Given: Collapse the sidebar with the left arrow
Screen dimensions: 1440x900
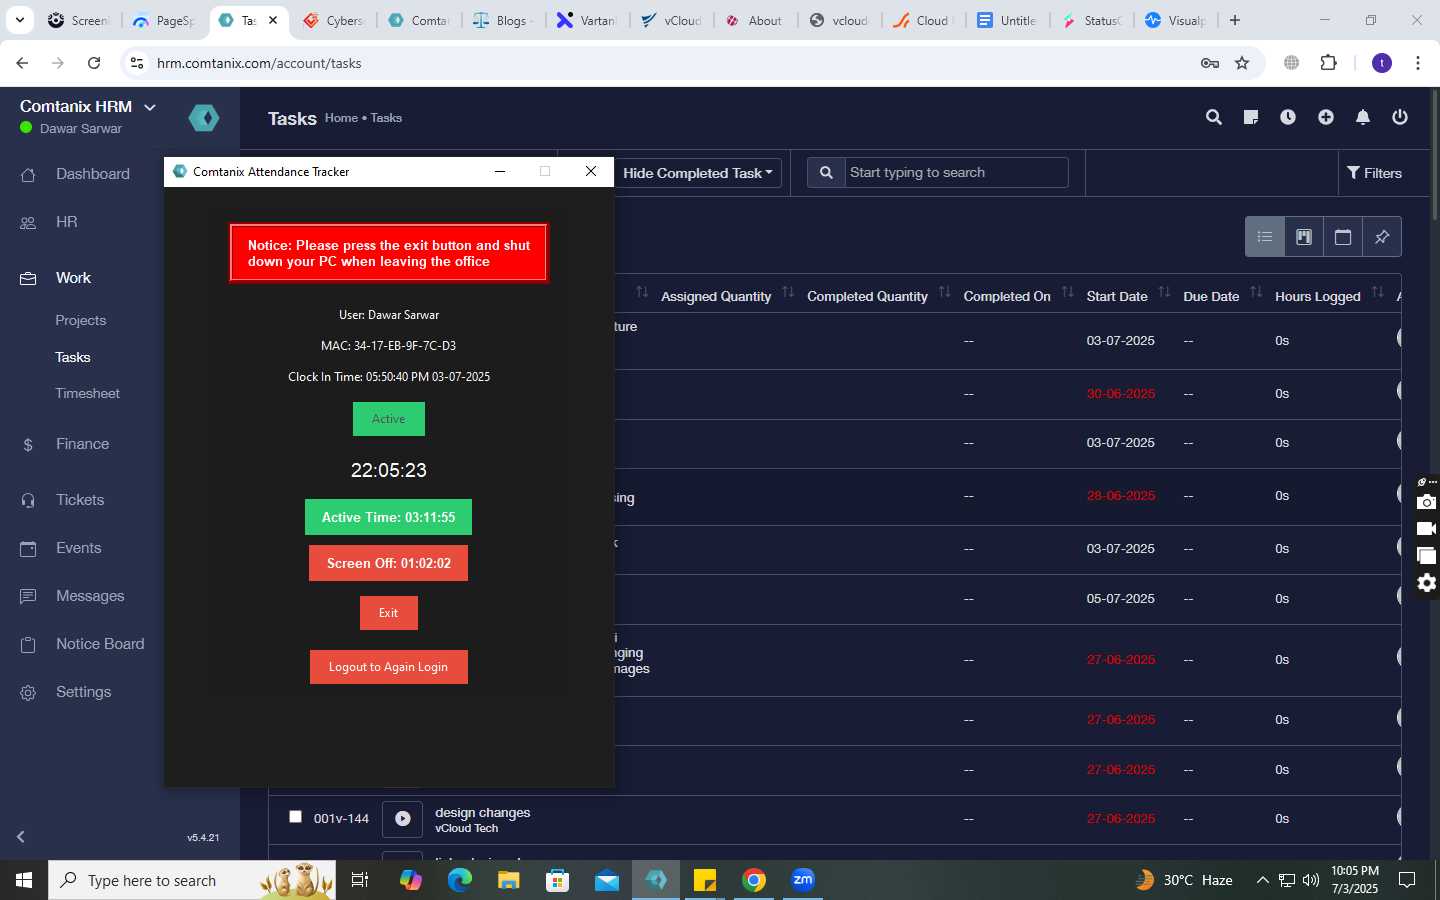Looking at the screenshot, I should (x=21, y=837).
